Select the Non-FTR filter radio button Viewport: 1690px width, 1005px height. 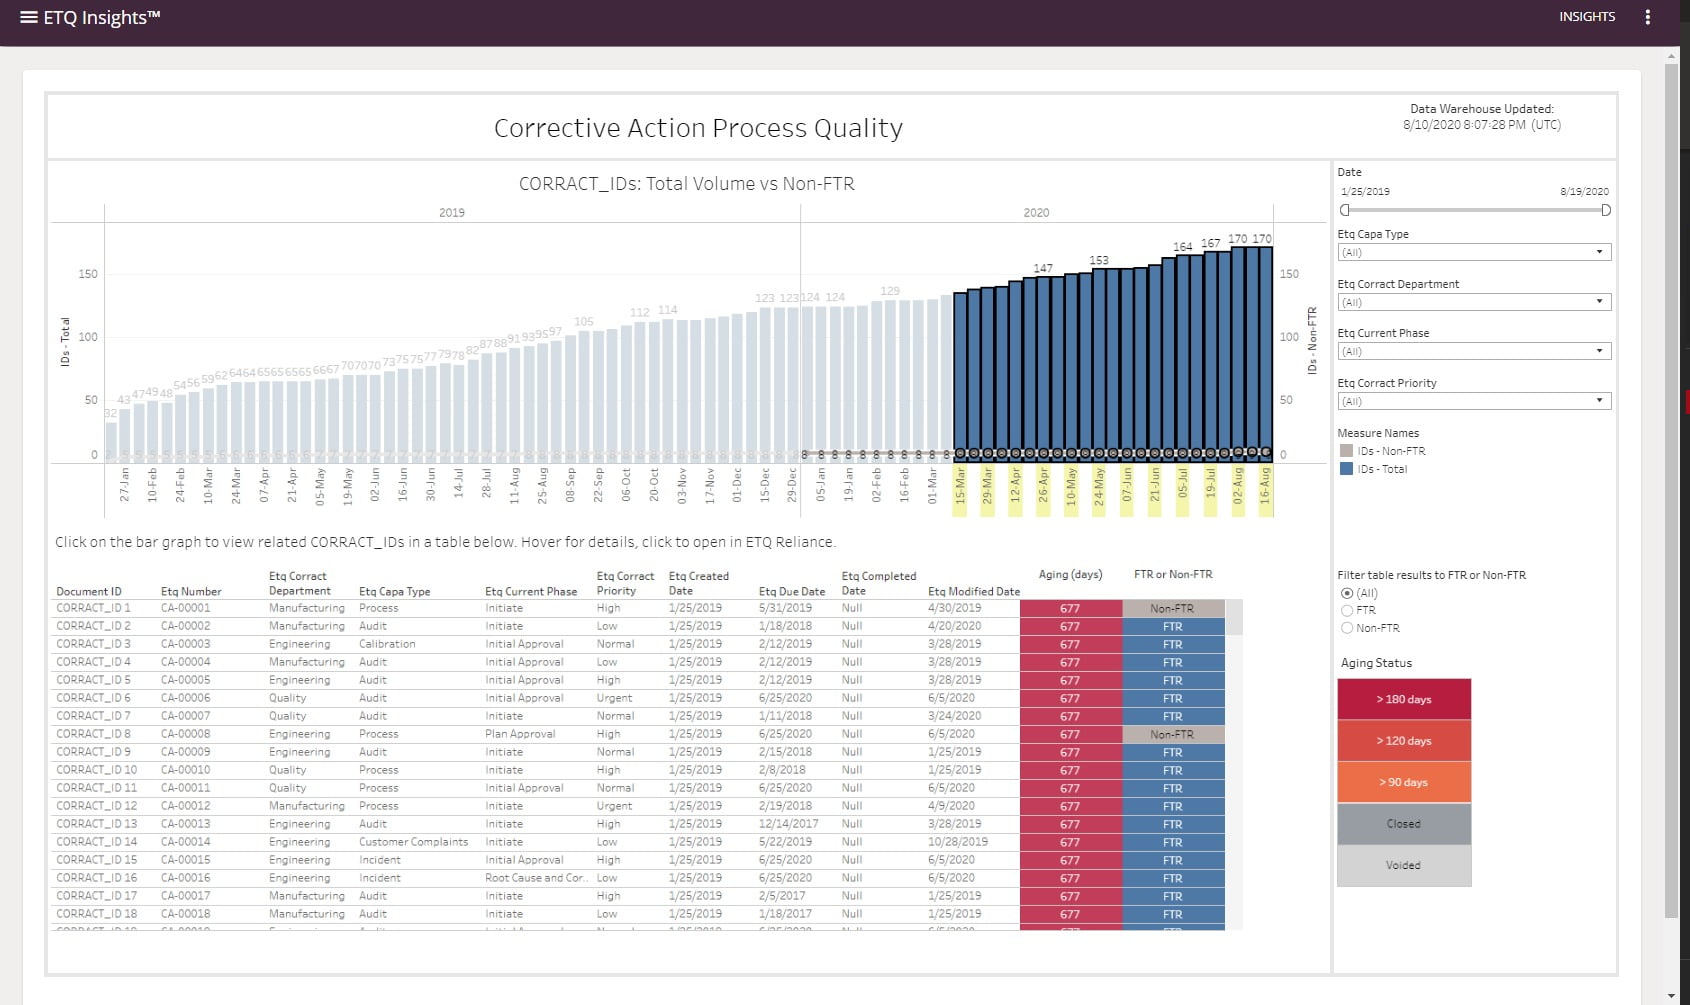[1347, 628]
